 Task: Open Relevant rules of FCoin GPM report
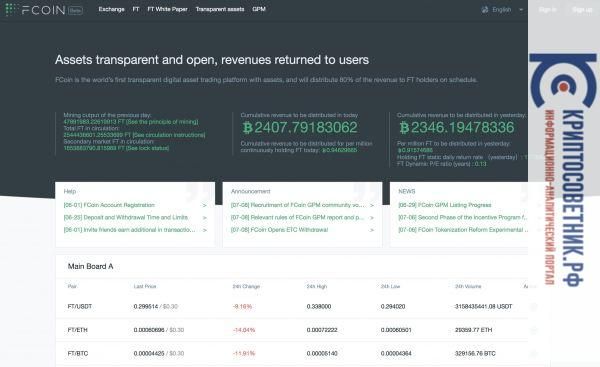tap(297, 217)
